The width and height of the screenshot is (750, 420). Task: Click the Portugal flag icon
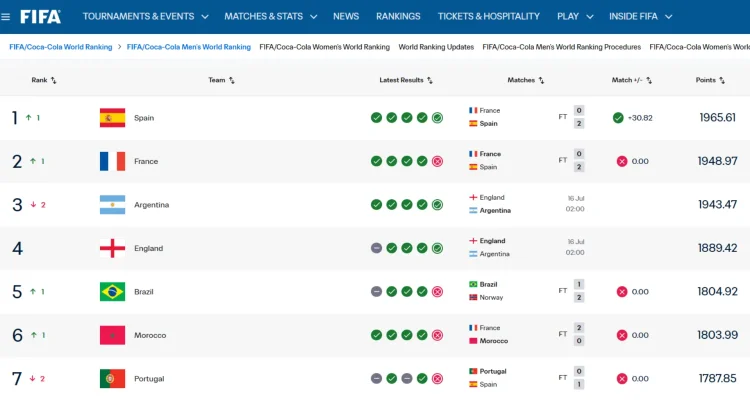pos(112,378)
